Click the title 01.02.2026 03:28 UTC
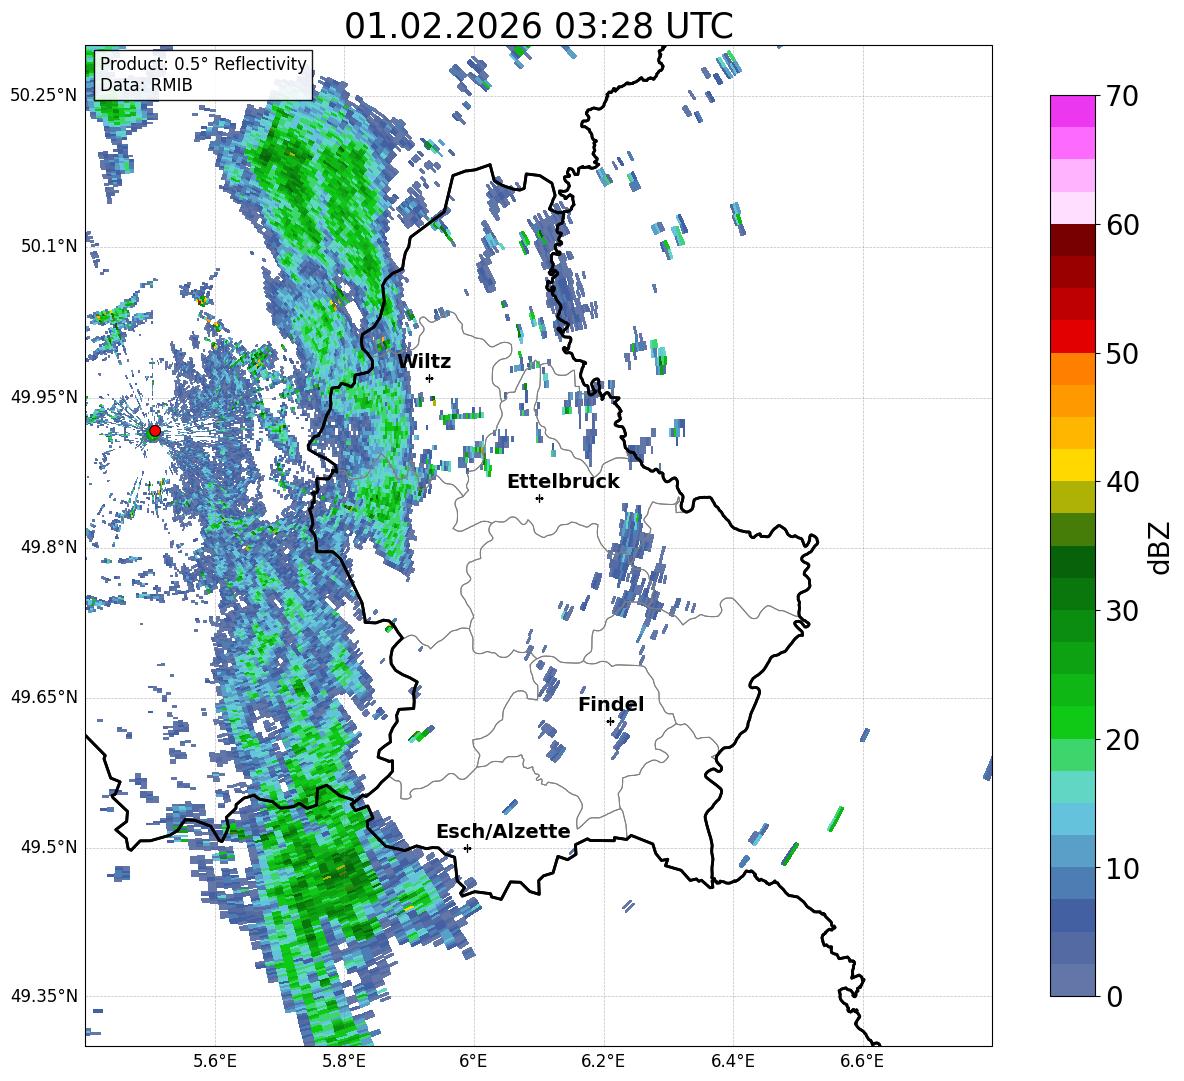 pyautogui.click(x=538, y=26)
